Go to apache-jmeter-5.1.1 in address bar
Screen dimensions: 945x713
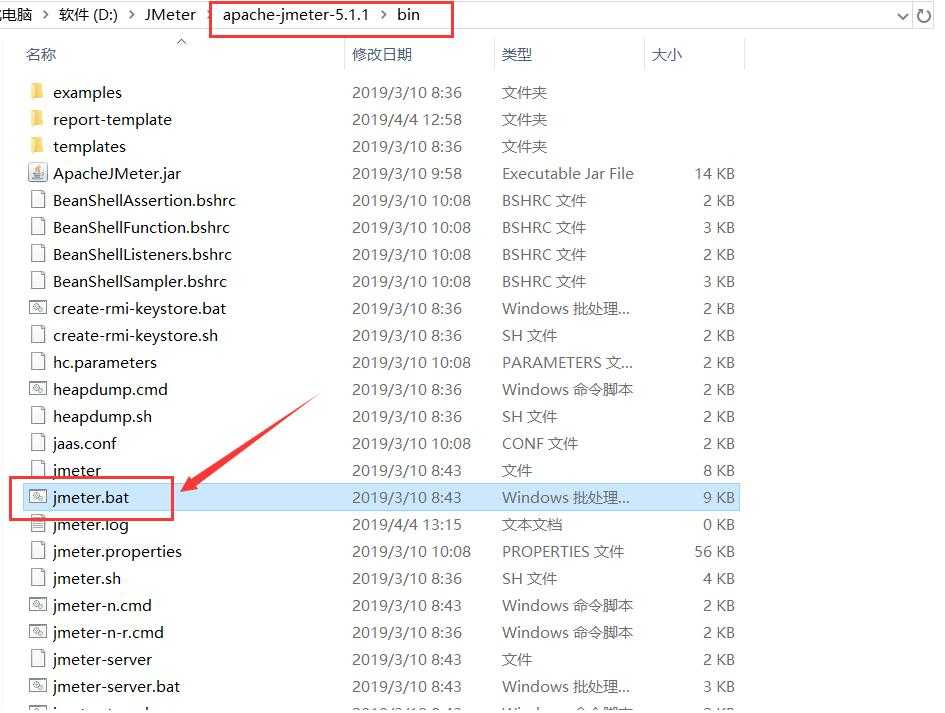click(x=296, y=15)
